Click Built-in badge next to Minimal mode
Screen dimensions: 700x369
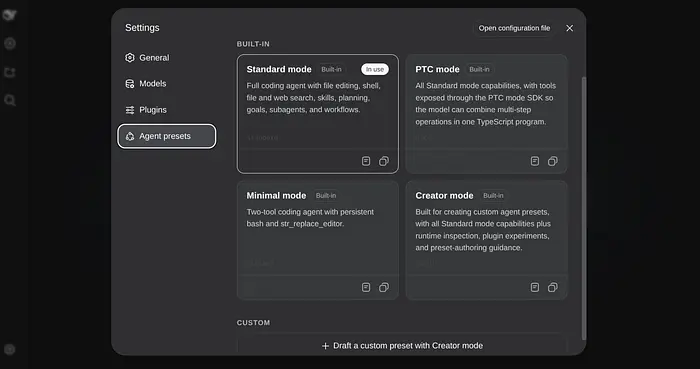[326, 195]
